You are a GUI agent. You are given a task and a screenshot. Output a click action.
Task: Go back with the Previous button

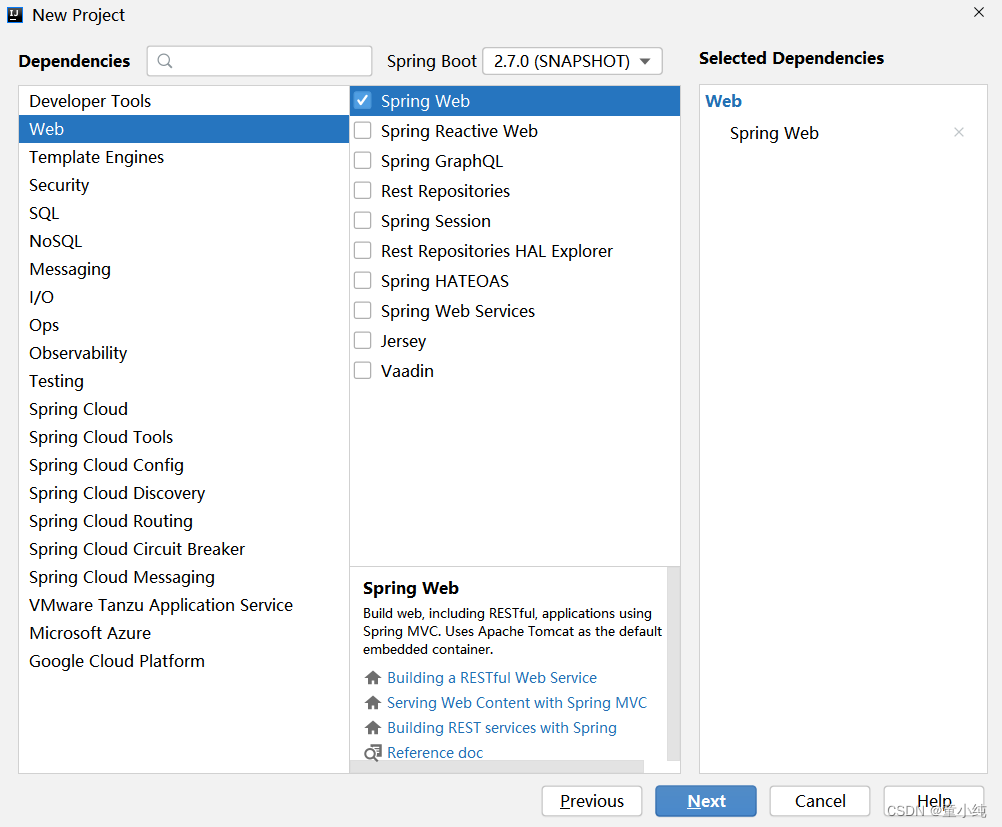point(592,801)
